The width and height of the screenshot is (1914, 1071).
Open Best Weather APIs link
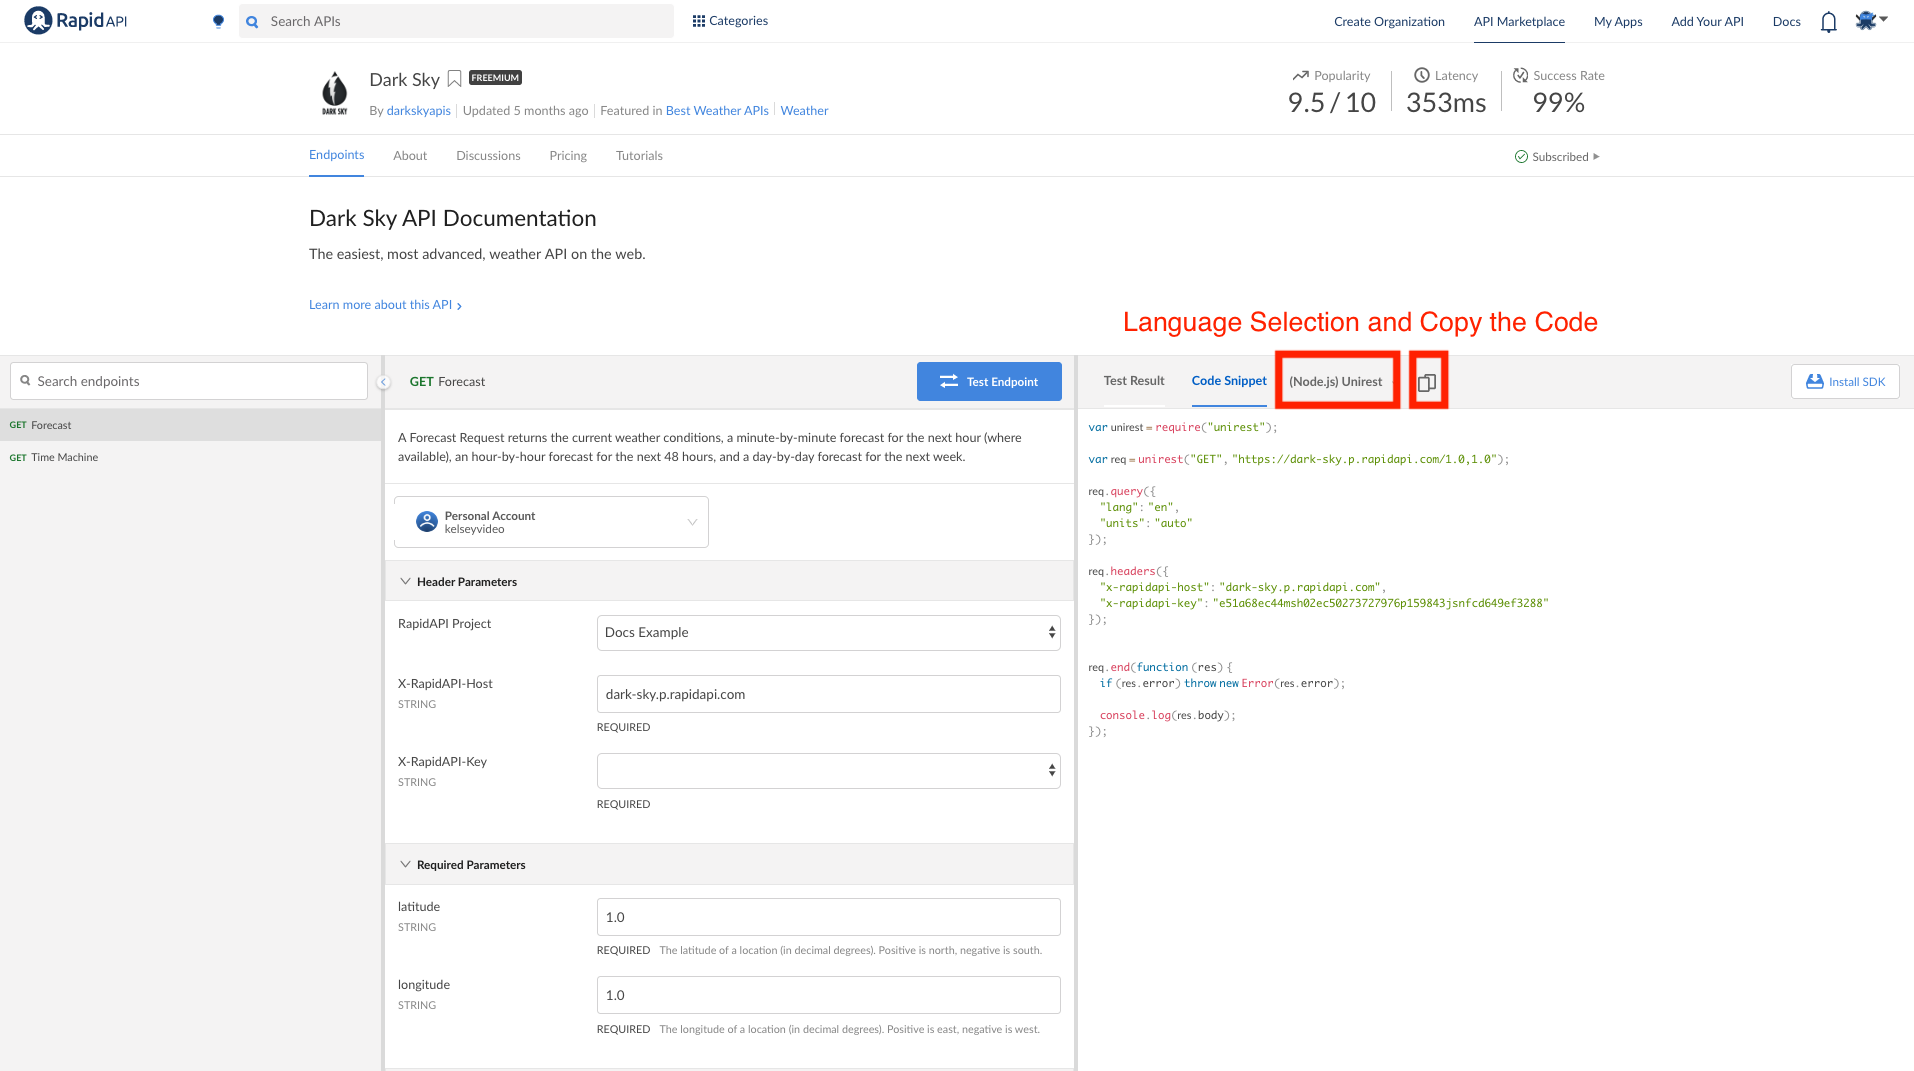[x=717, y=111]
